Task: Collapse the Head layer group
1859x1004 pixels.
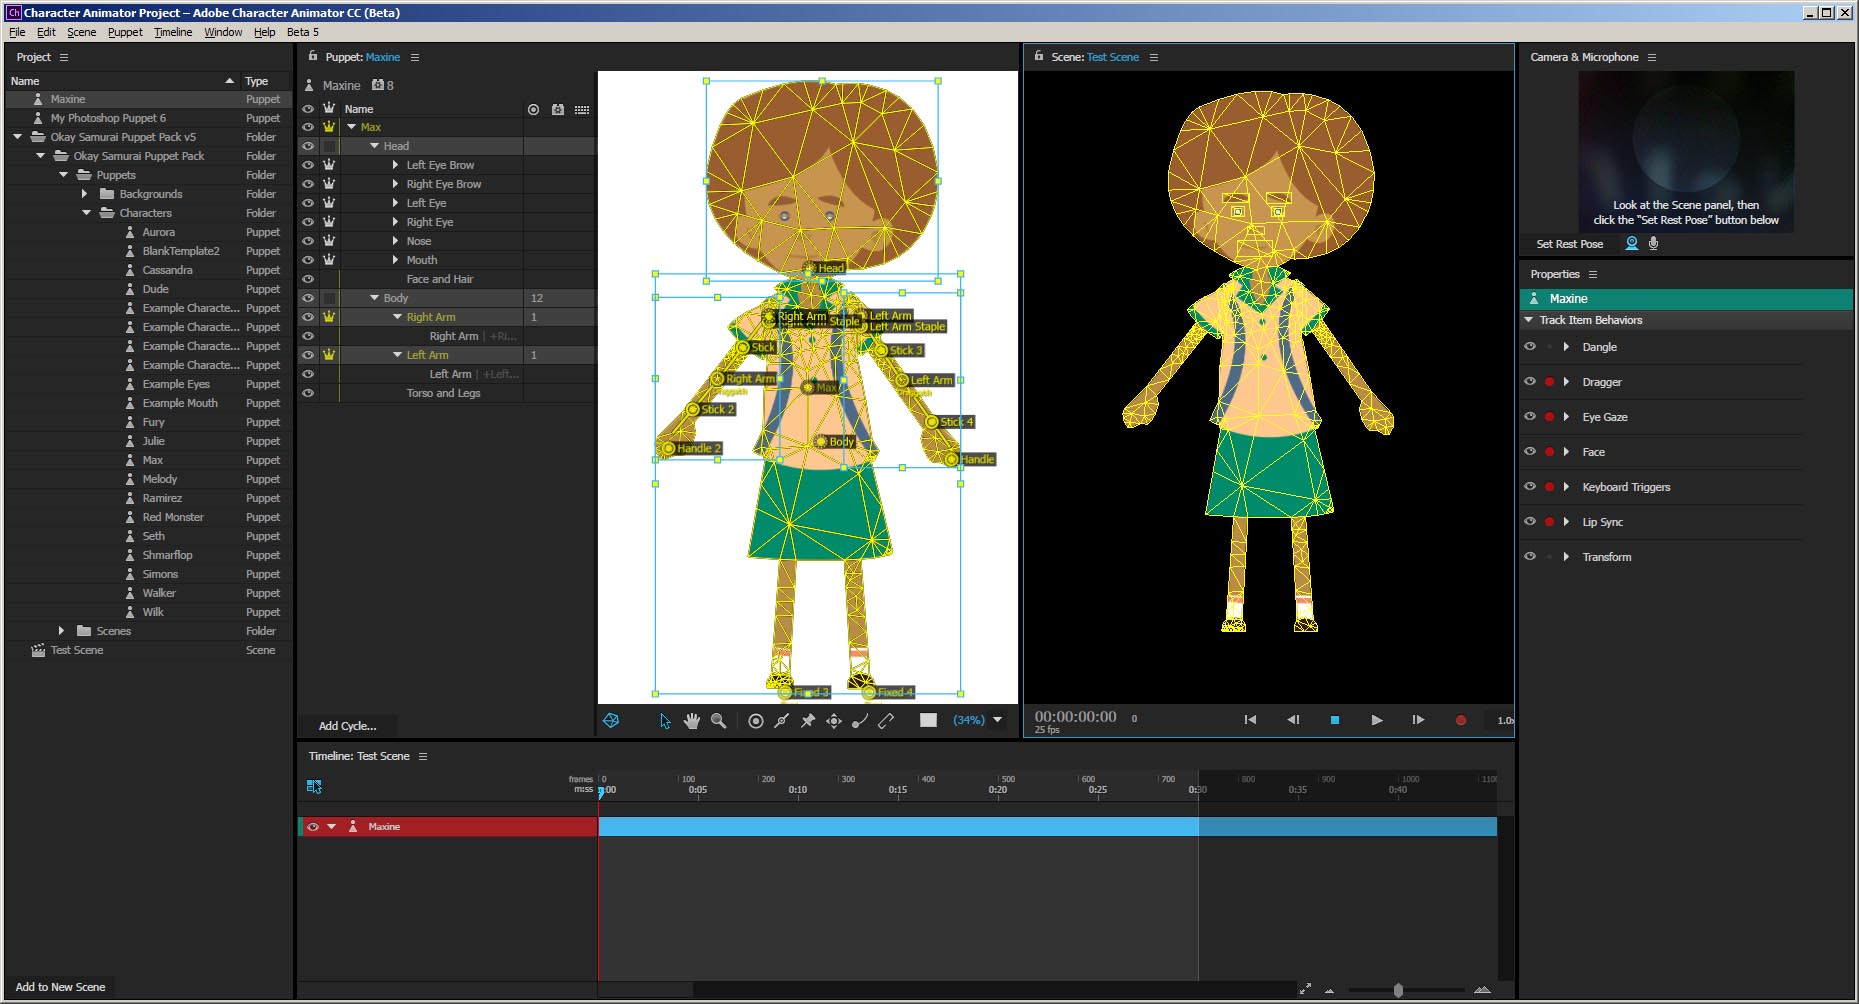Action: 374,146
